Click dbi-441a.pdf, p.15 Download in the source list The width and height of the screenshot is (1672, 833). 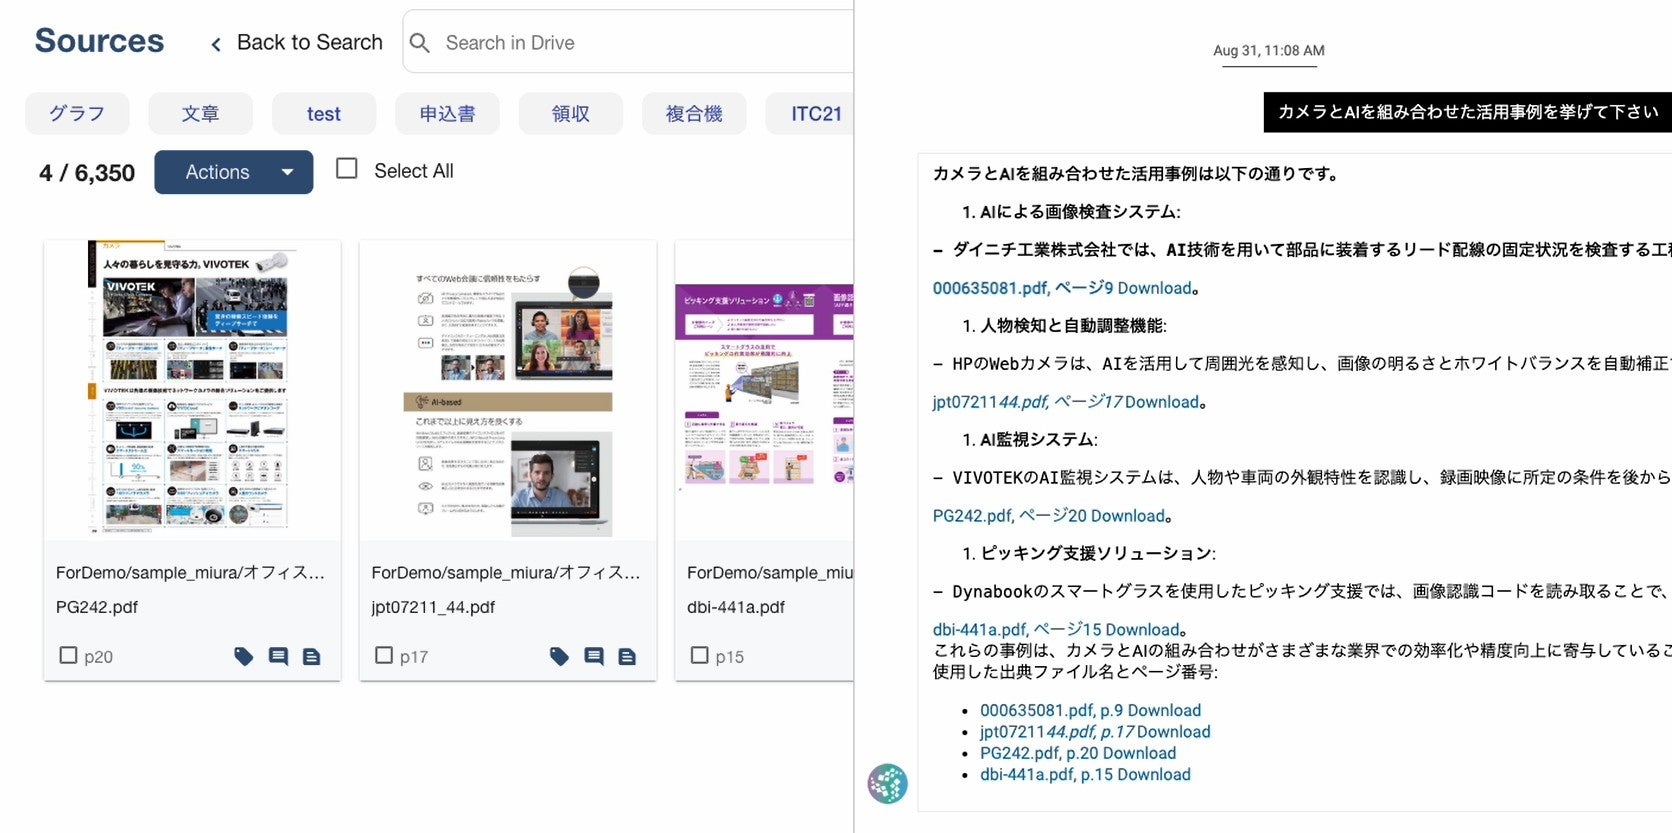point(1085,774)
